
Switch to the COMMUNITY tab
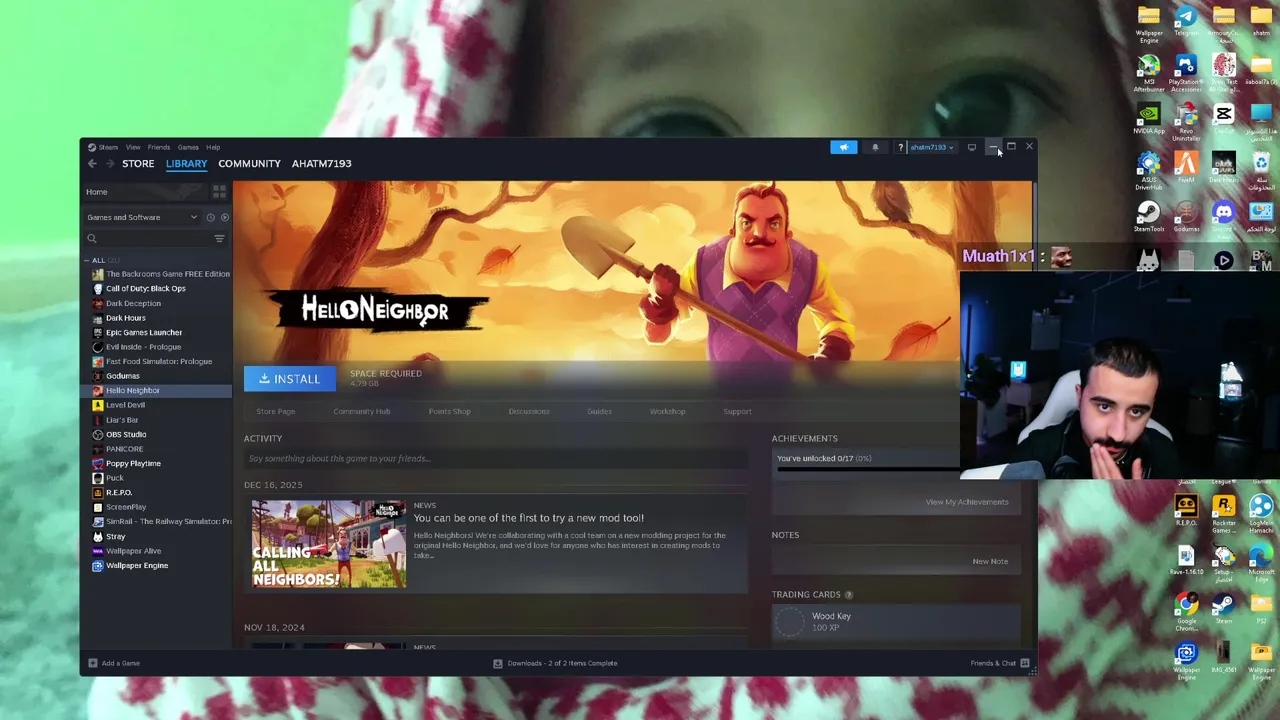point(249,164)
